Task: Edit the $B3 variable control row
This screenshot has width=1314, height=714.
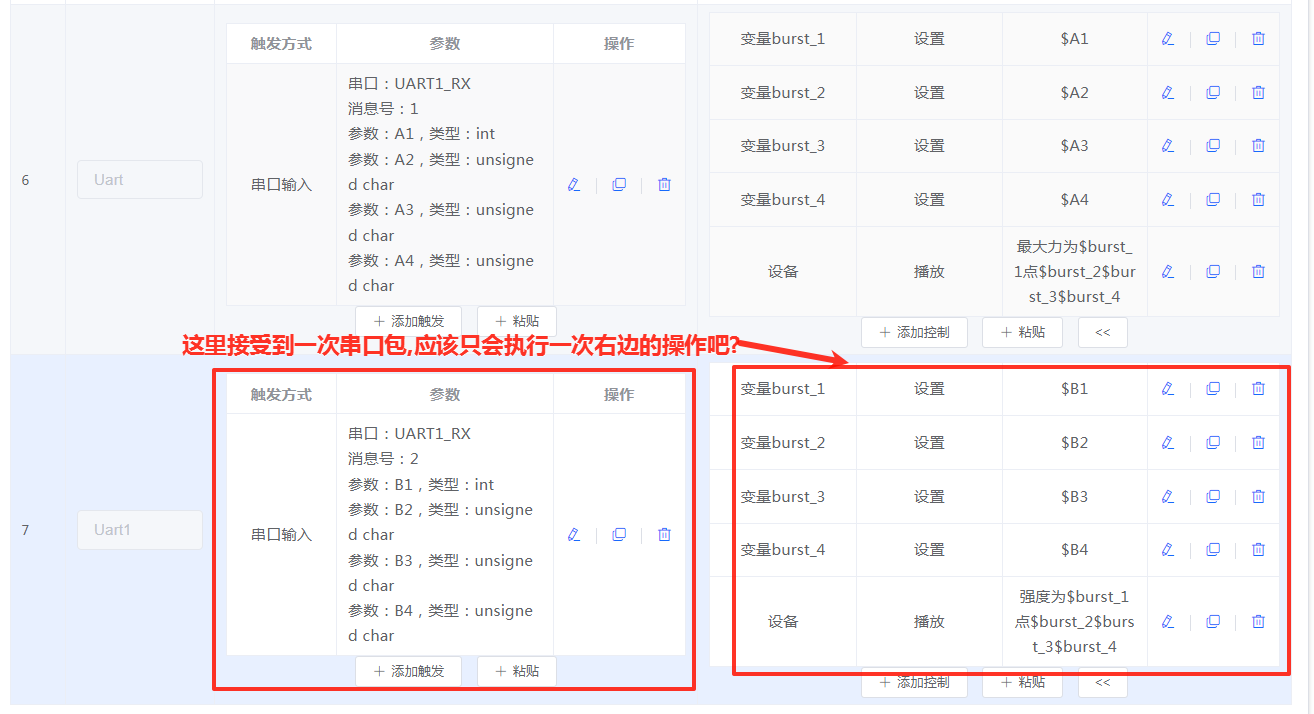Action: pyautogui.click(x=1168, y=496)
